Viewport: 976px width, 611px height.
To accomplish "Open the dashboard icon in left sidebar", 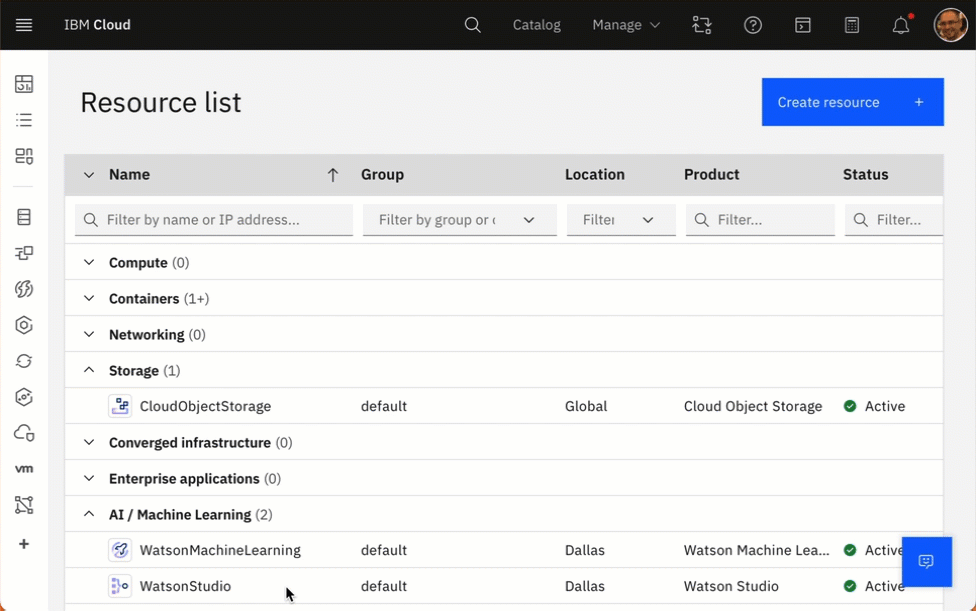I will [x=24, y=84].
